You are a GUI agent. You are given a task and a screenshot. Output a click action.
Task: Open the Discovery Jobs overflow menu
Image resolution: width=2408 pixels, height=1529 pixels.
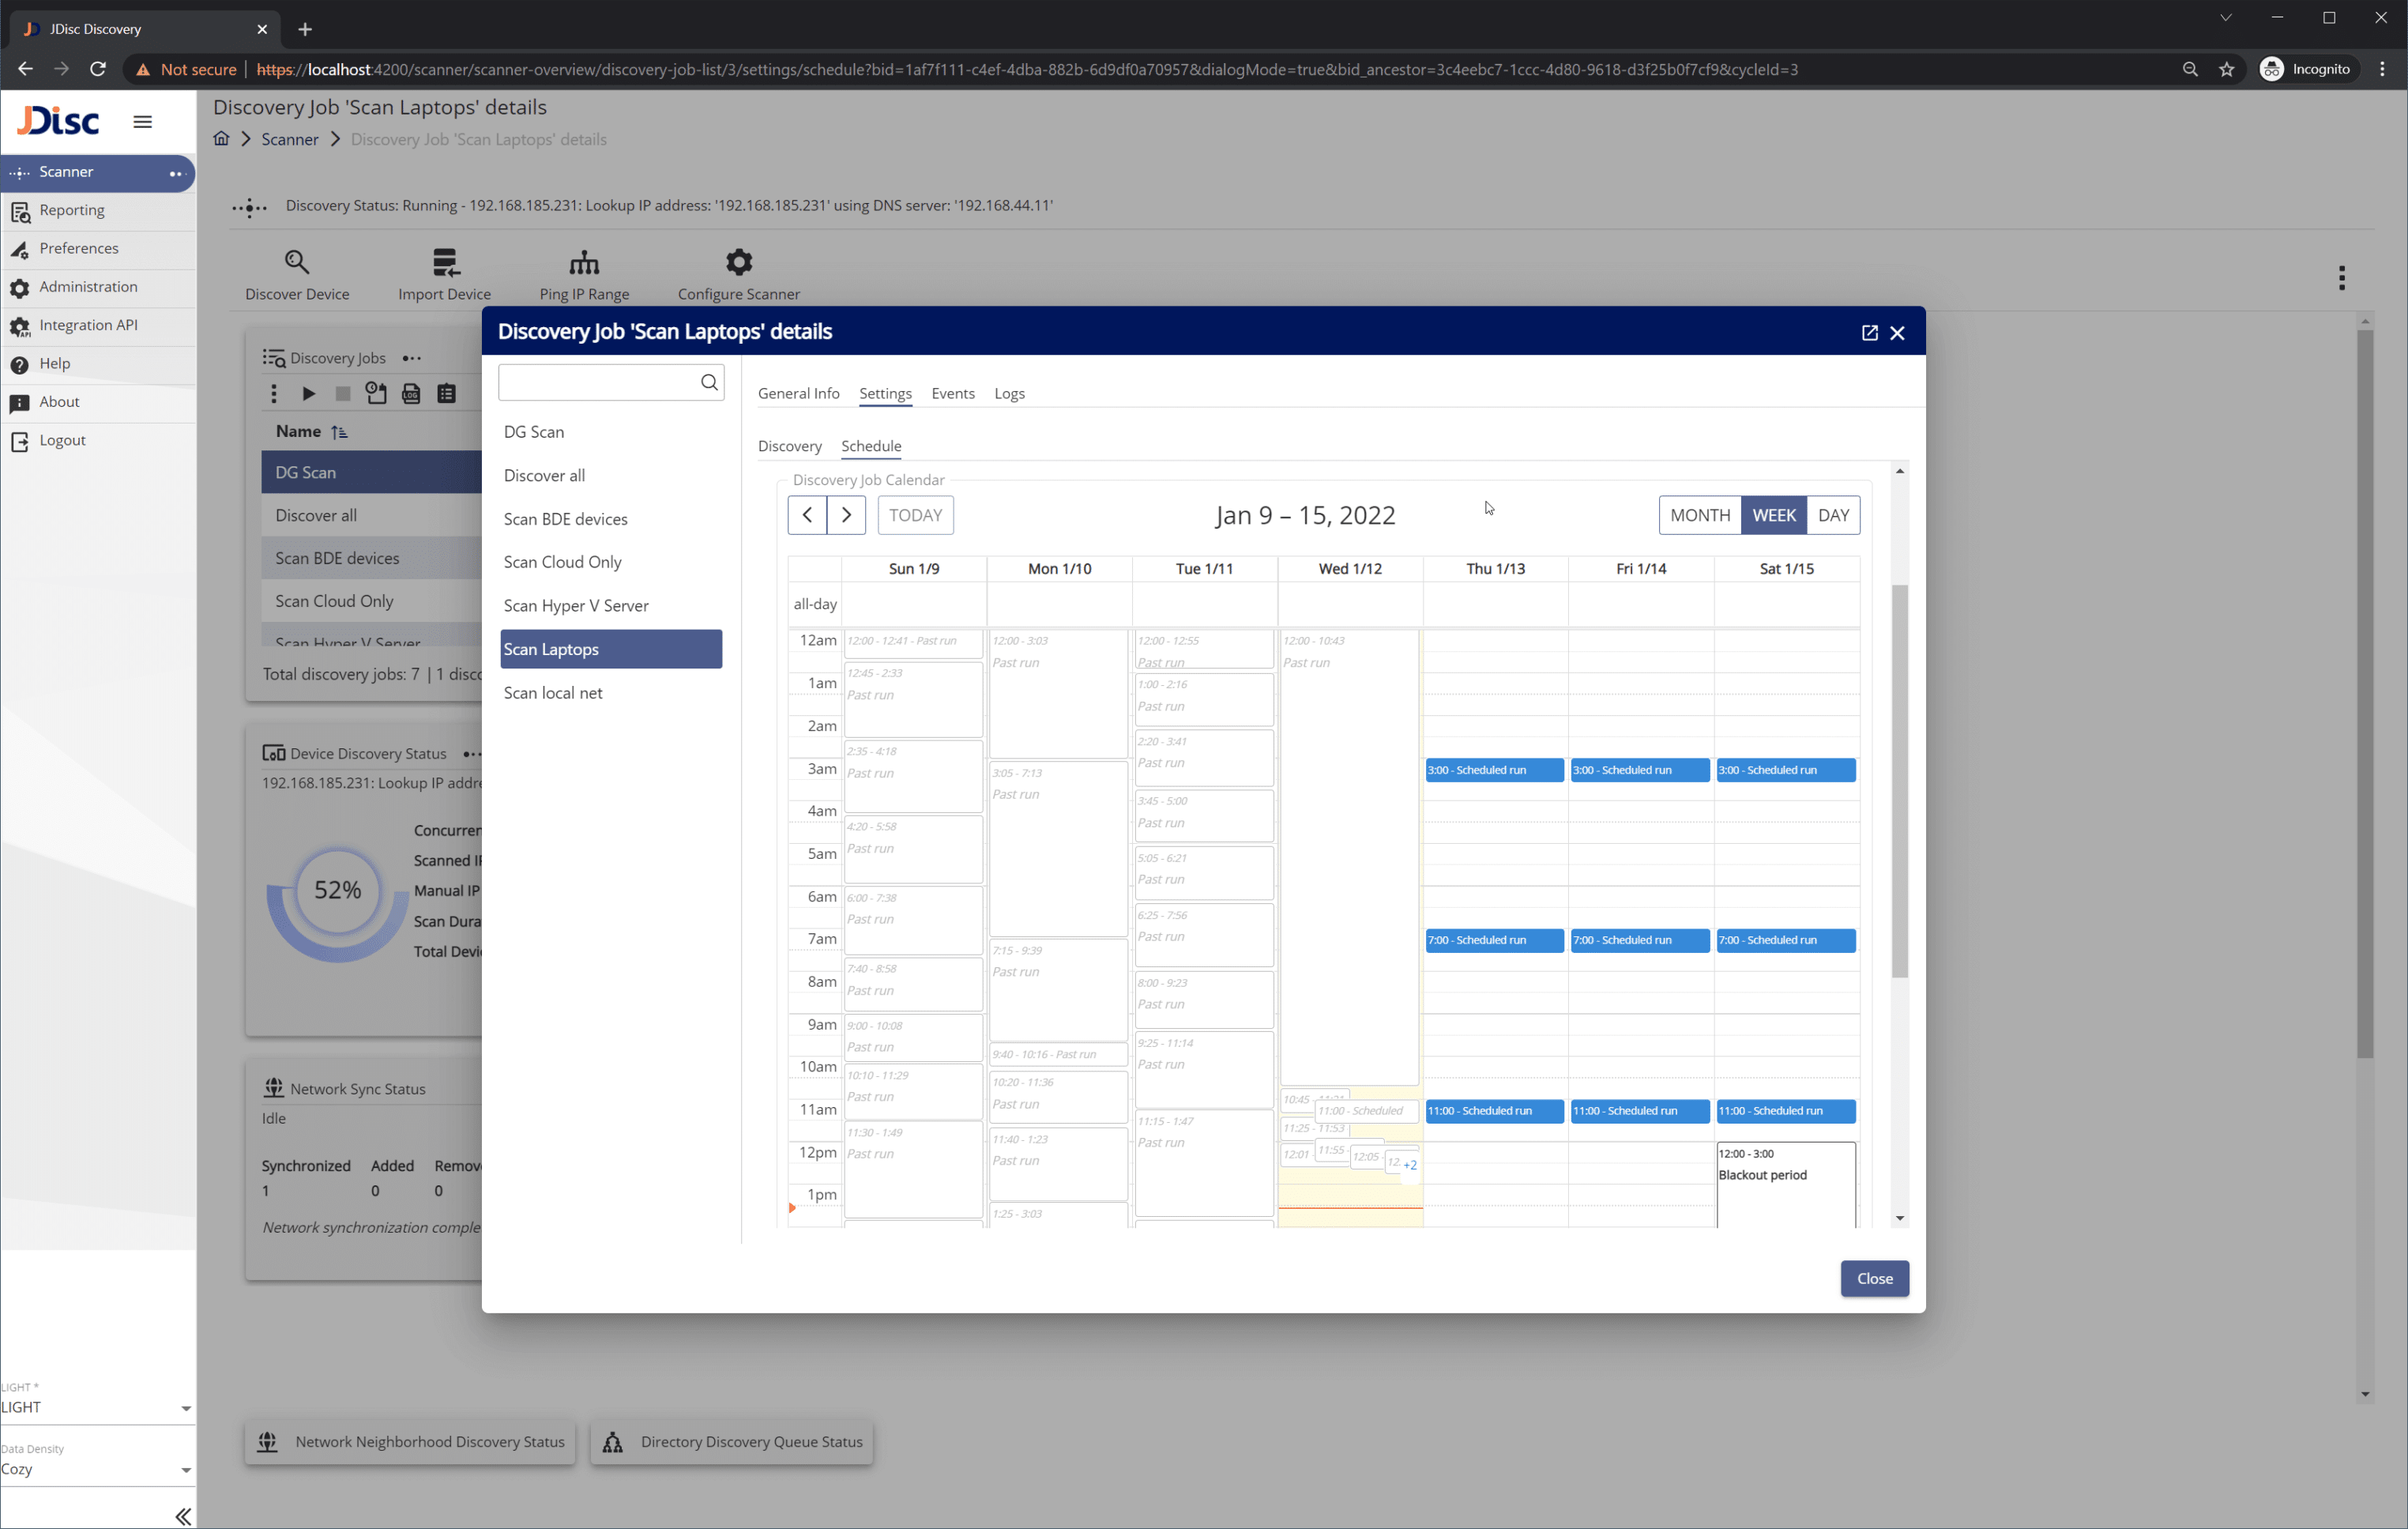tap(411, 357)
